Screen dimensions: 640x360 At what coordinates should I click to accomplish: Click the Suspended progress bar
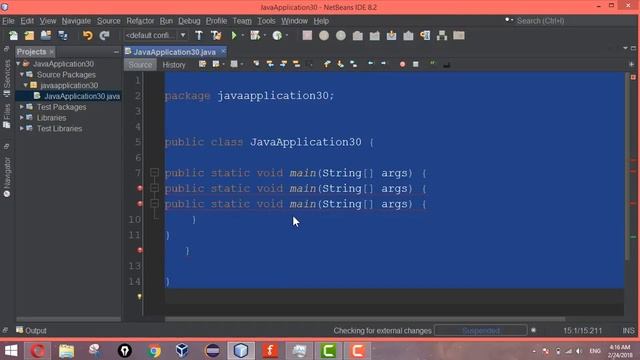pos(480,330)
